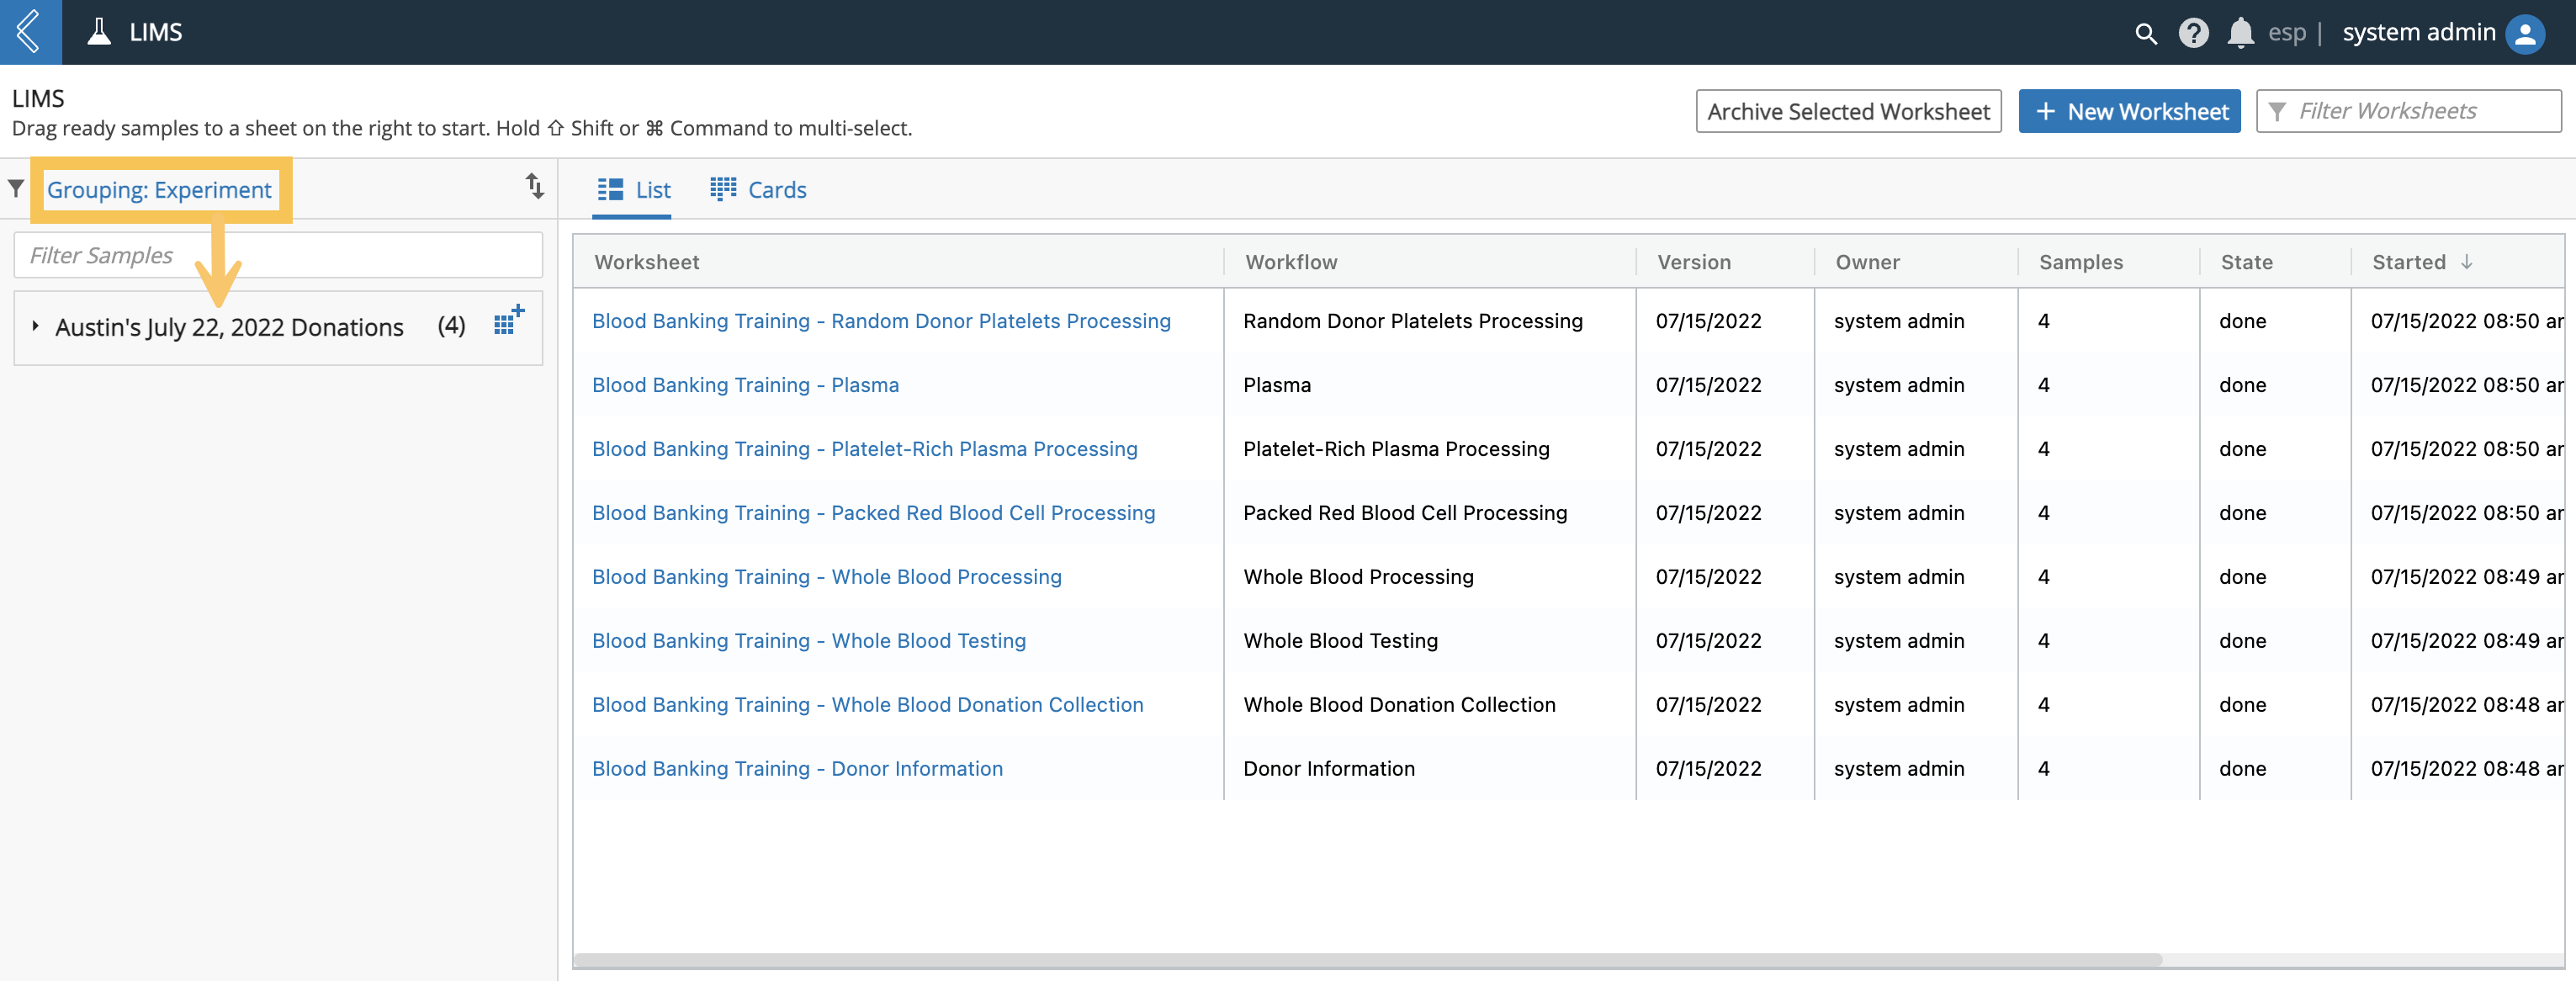Screen dimensions: 2576x981
Task: Click the funnel filter icon beside Grouping
Action: click(x=16, y=188)
